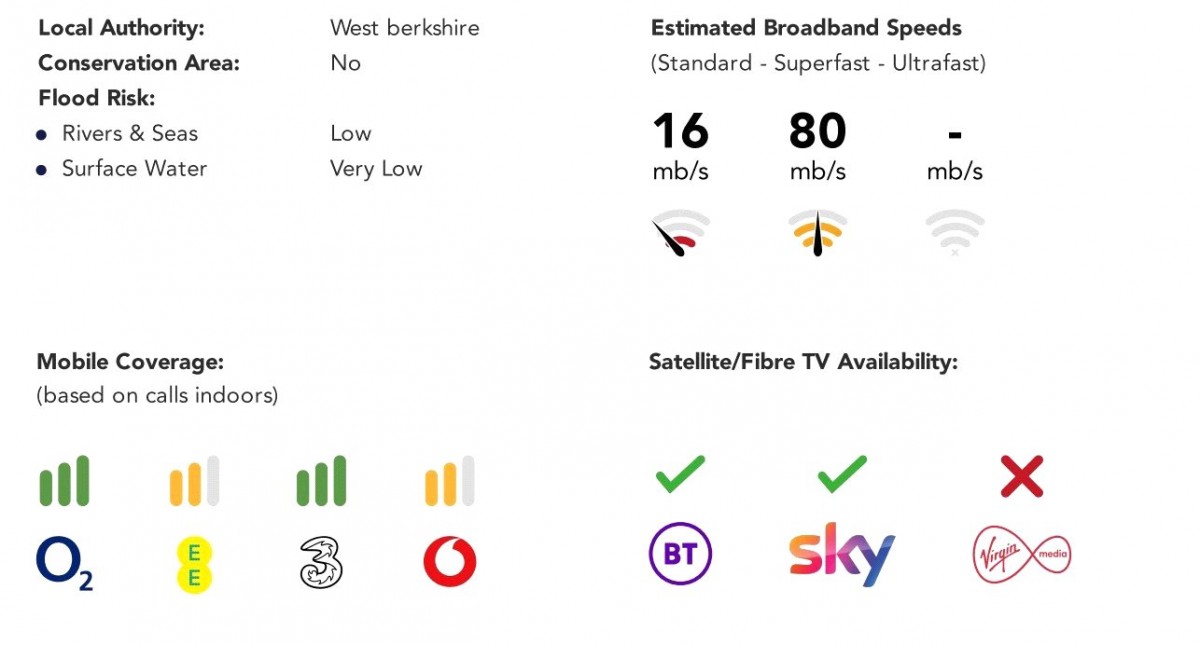Image resolution: width=1200 pixels, height=645 pixels.
Task: Click the EE network logo
Action: point(195,565)
